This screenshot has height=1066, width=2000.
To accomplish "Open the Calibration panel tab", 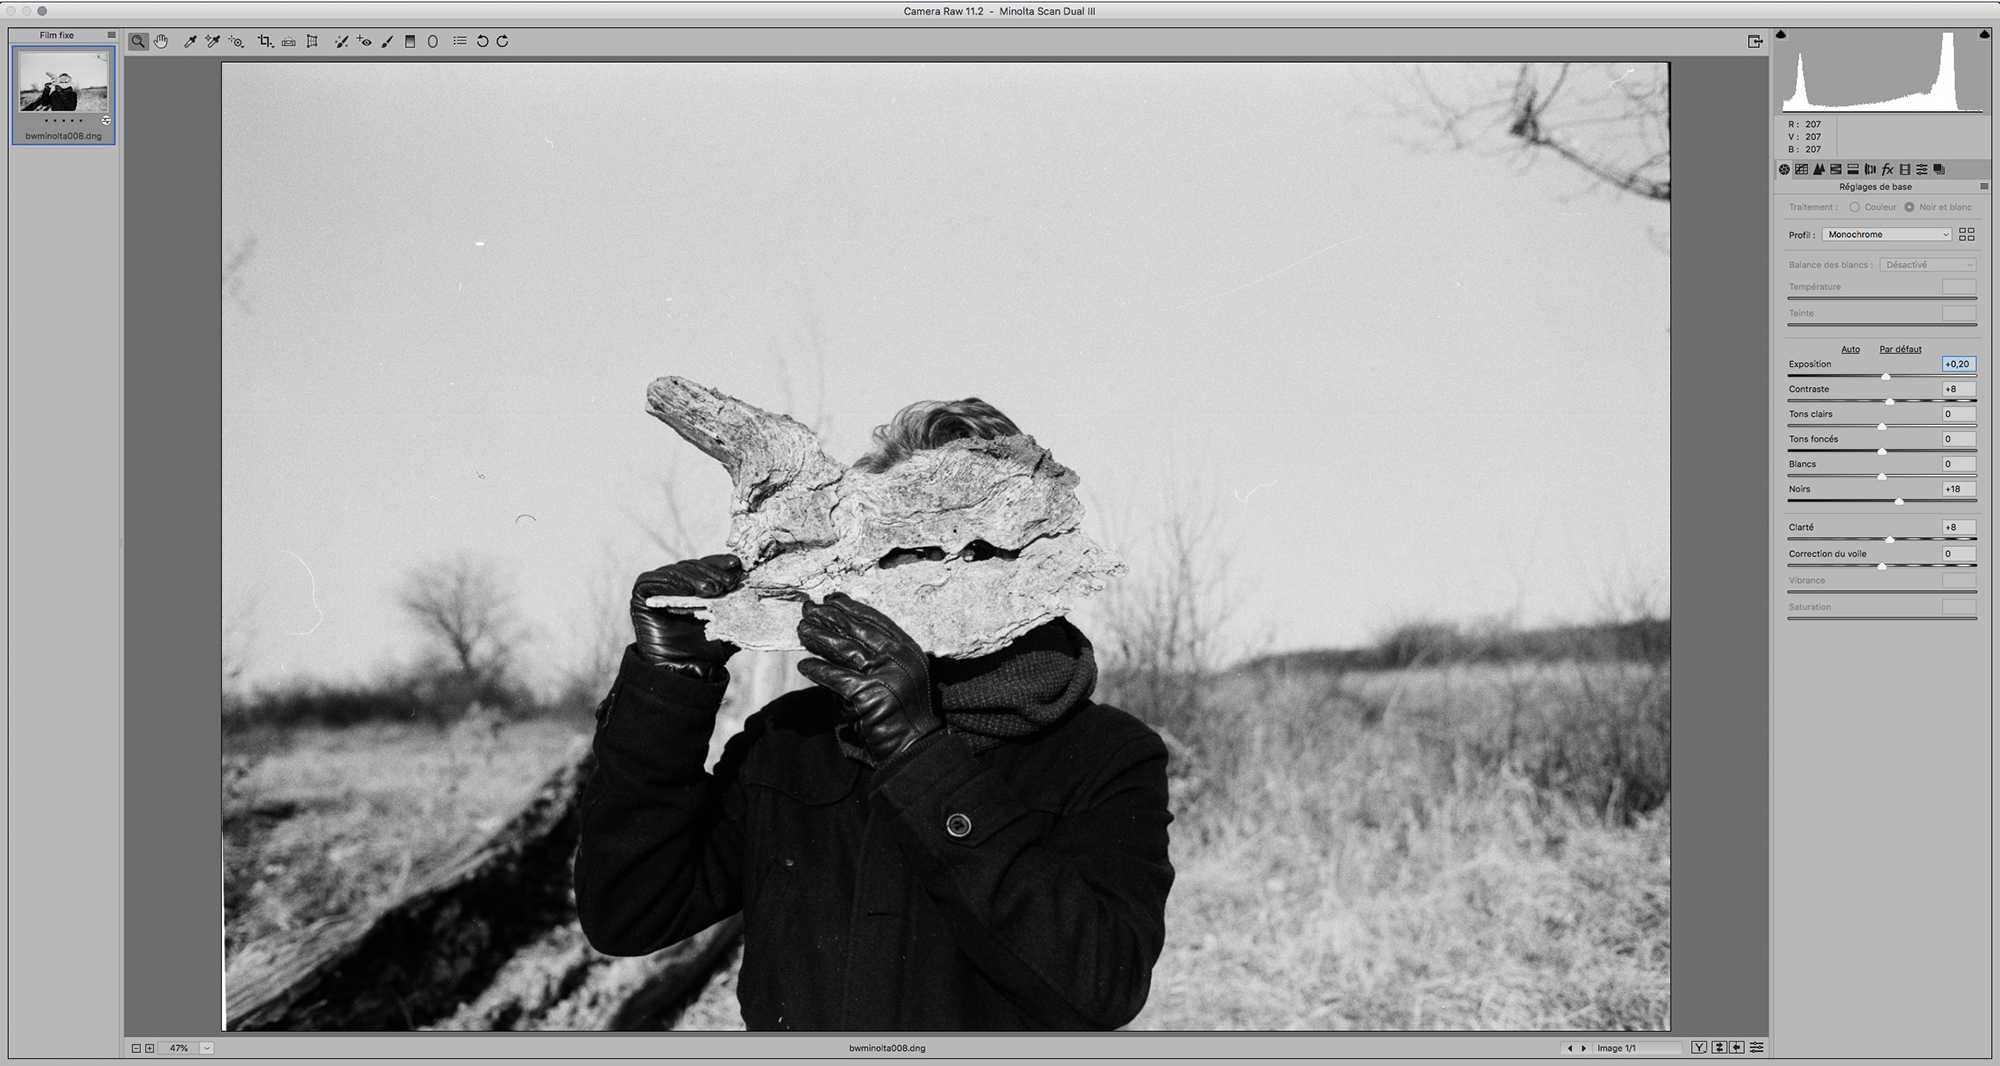I will pos(1905,169).
